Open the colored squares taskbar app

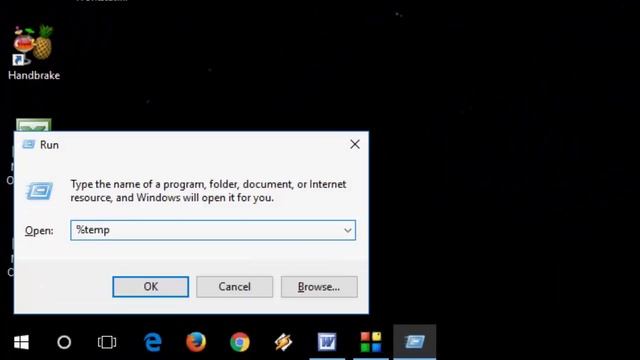(371, 342)
